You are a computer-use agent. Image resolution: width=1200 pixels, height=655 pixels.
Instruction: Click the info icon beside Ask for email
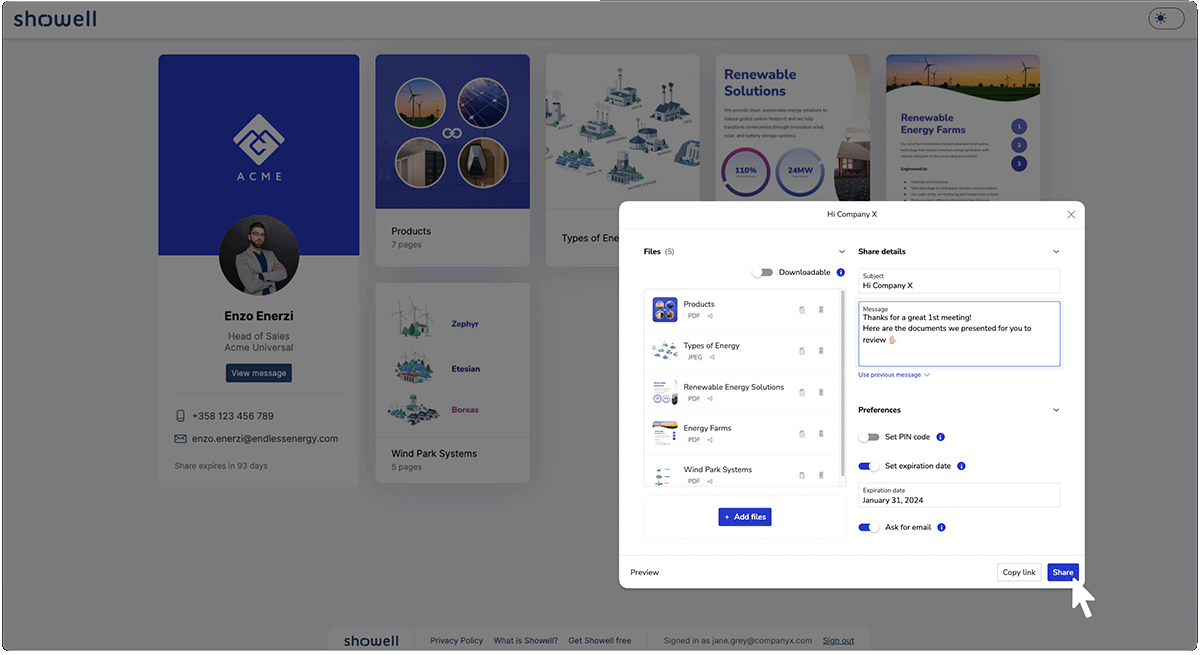(942, 527)
